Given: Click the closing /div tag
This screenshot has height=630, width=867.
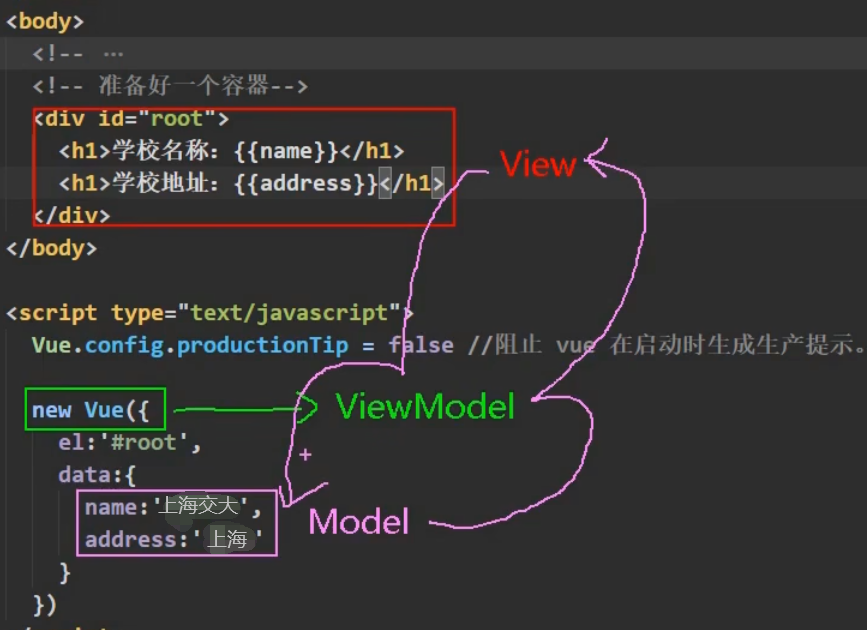Looking at the screenshot, I should point(72,215).
